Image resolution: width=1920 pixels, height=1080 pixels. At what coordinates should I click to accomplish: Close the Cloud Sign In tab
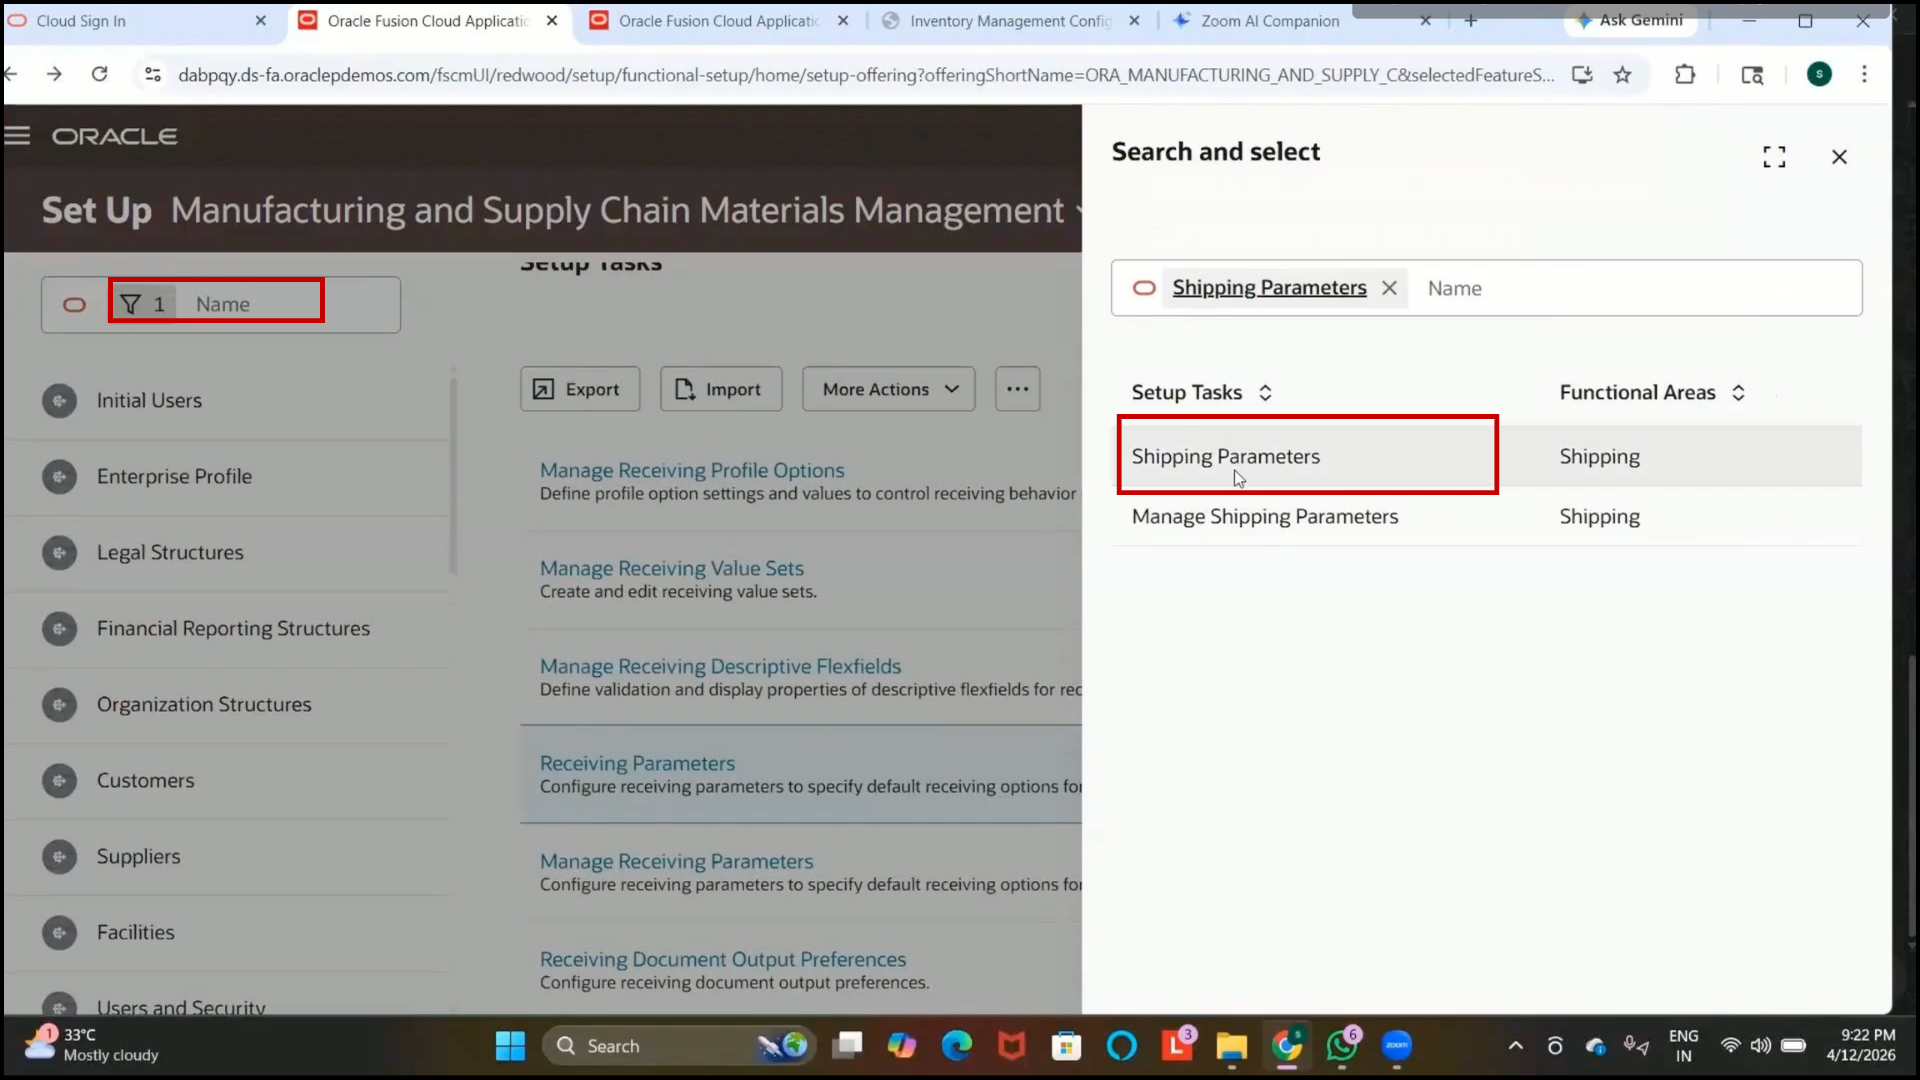pos(261,21)
